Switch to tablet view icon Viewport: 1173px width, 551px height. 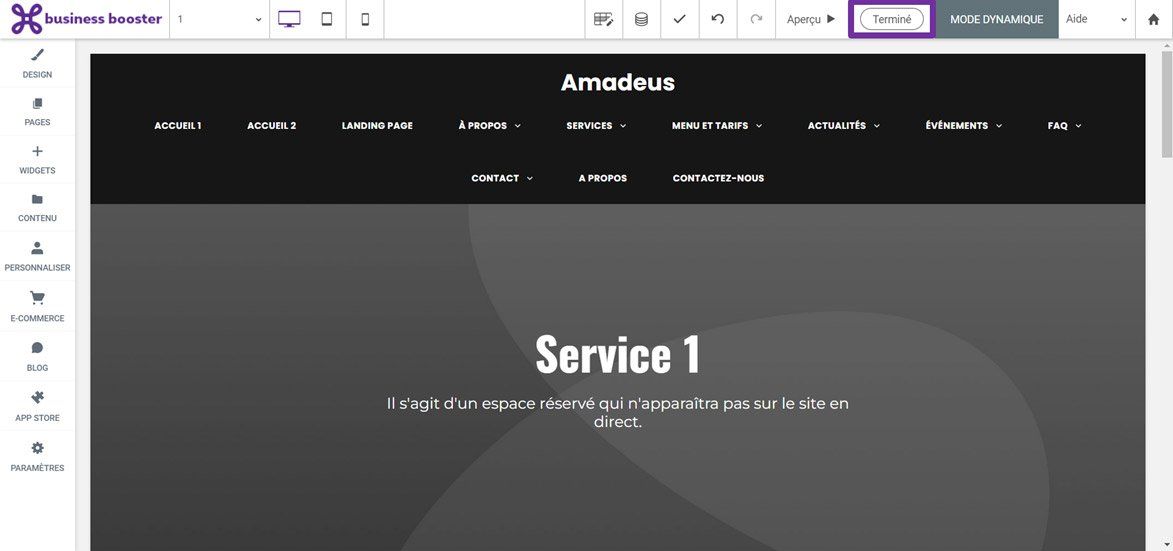pos(327,19)
